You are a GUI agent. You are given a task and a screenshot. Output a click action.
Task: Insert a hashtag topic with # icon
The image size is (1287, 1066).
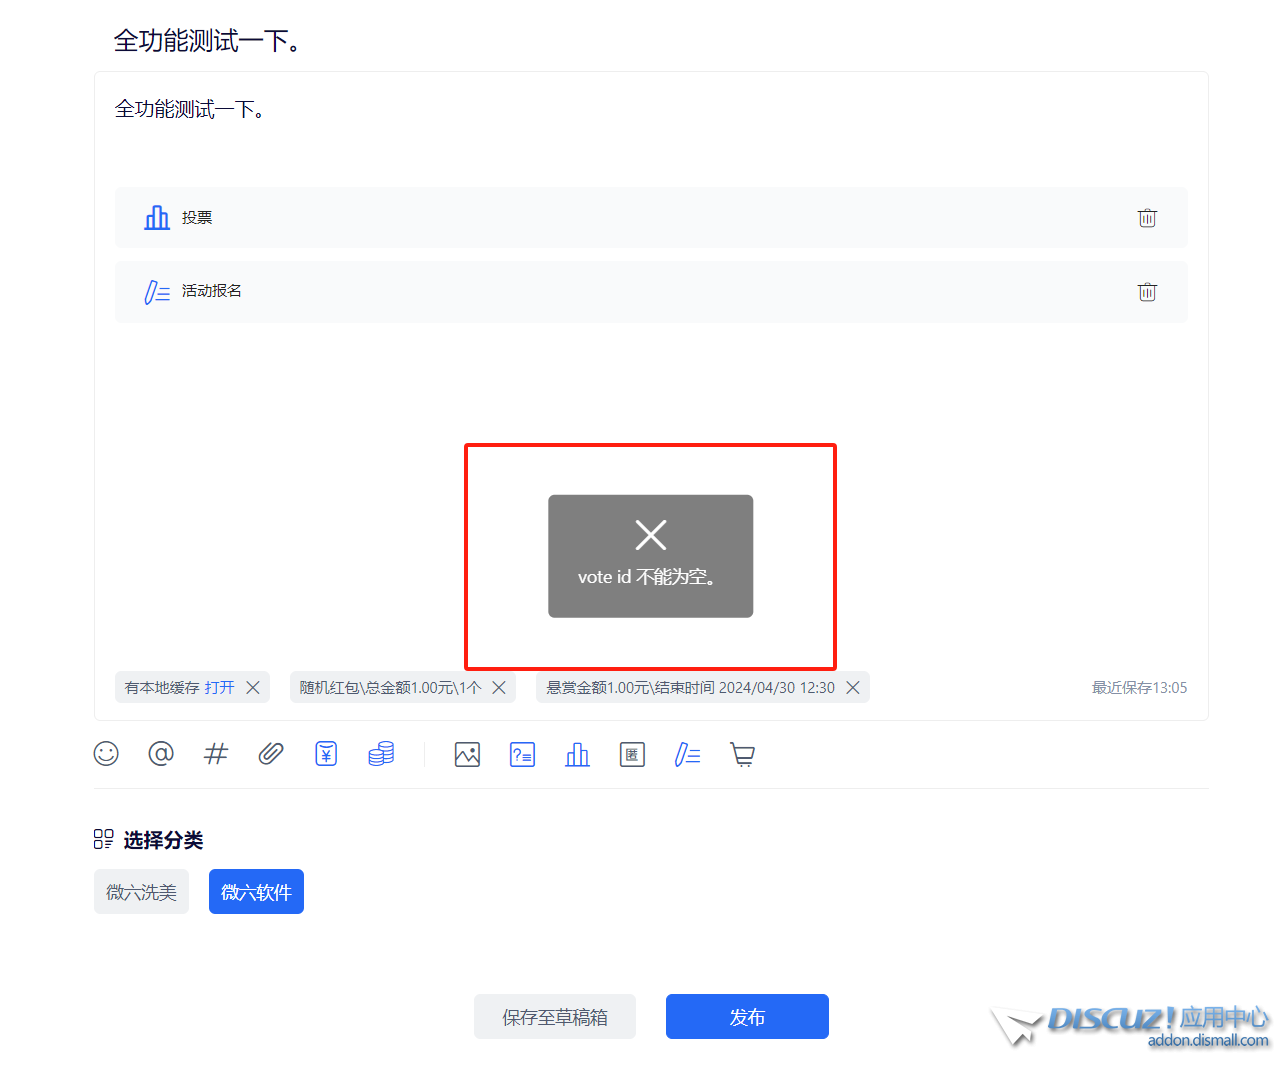tap(216, 753)
